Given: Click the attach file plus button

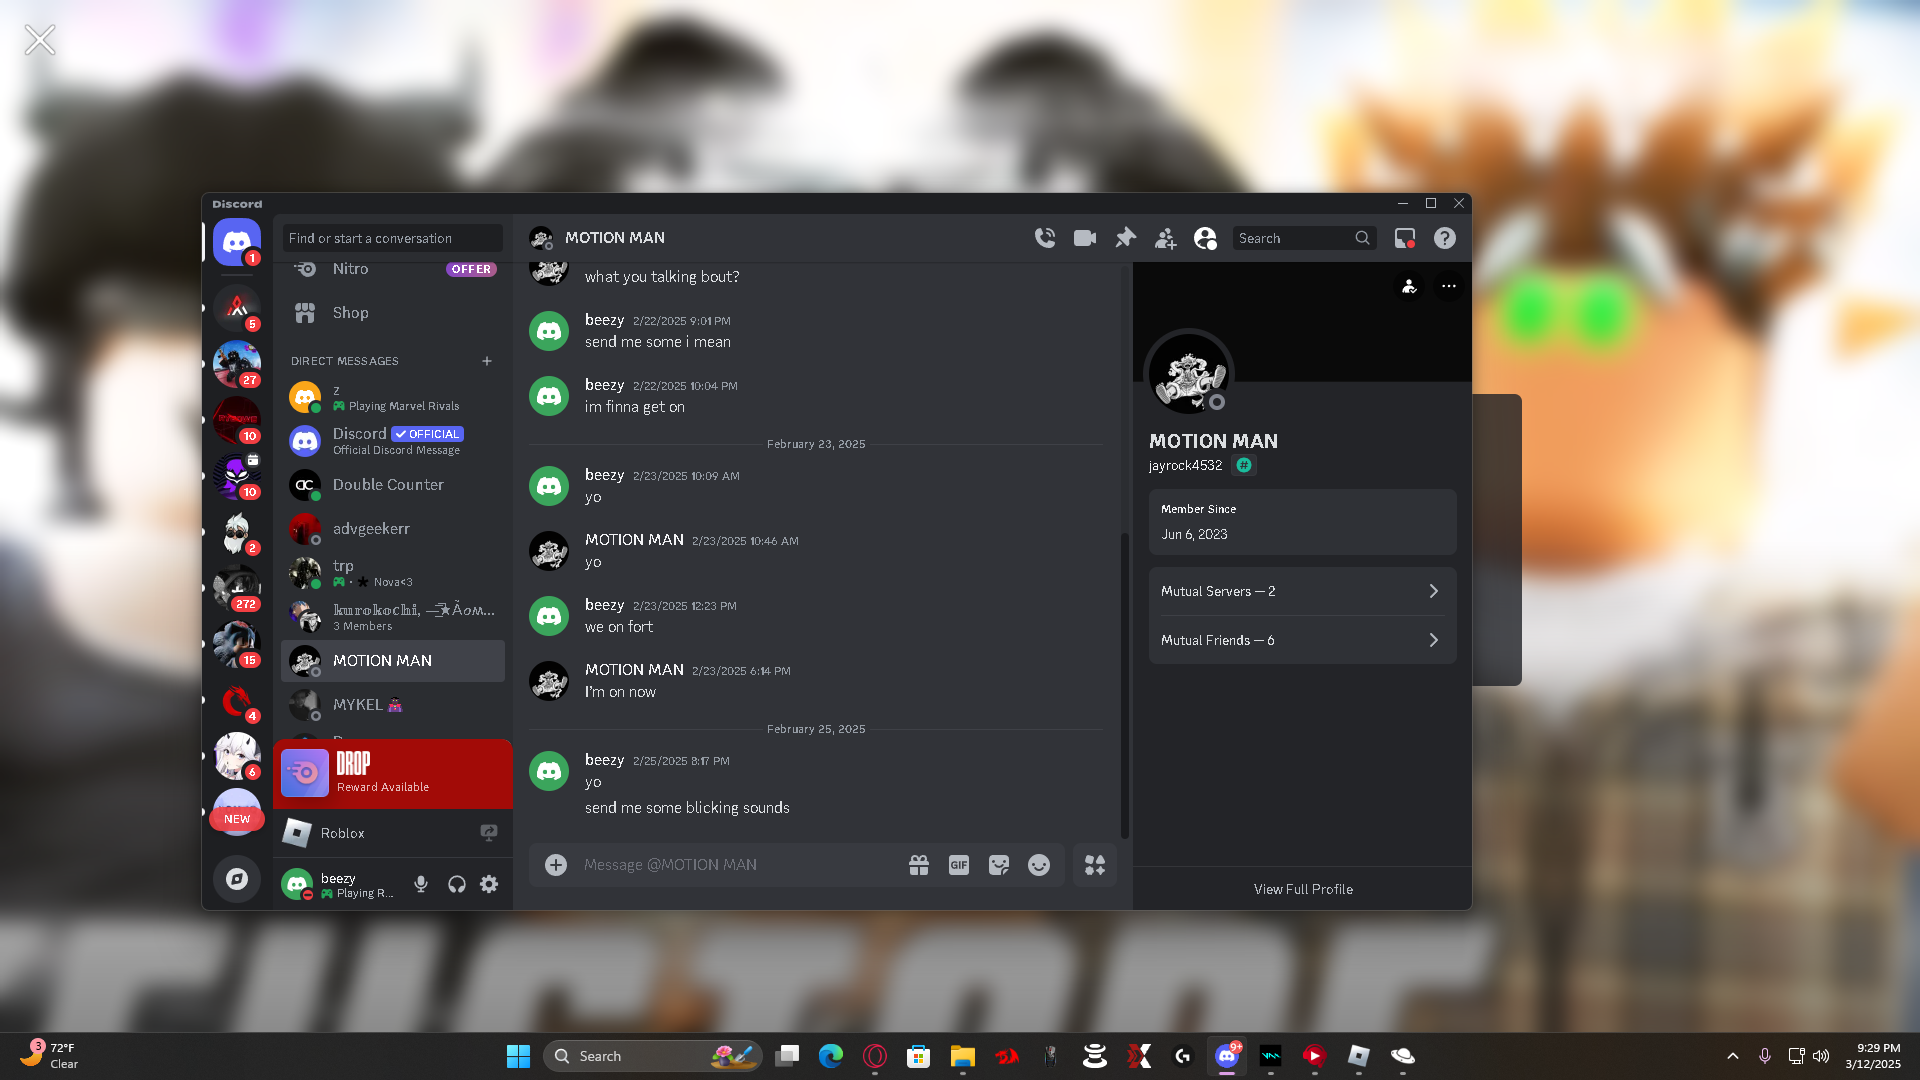Looking at the screenshot, I should click(x=556, y=865).
